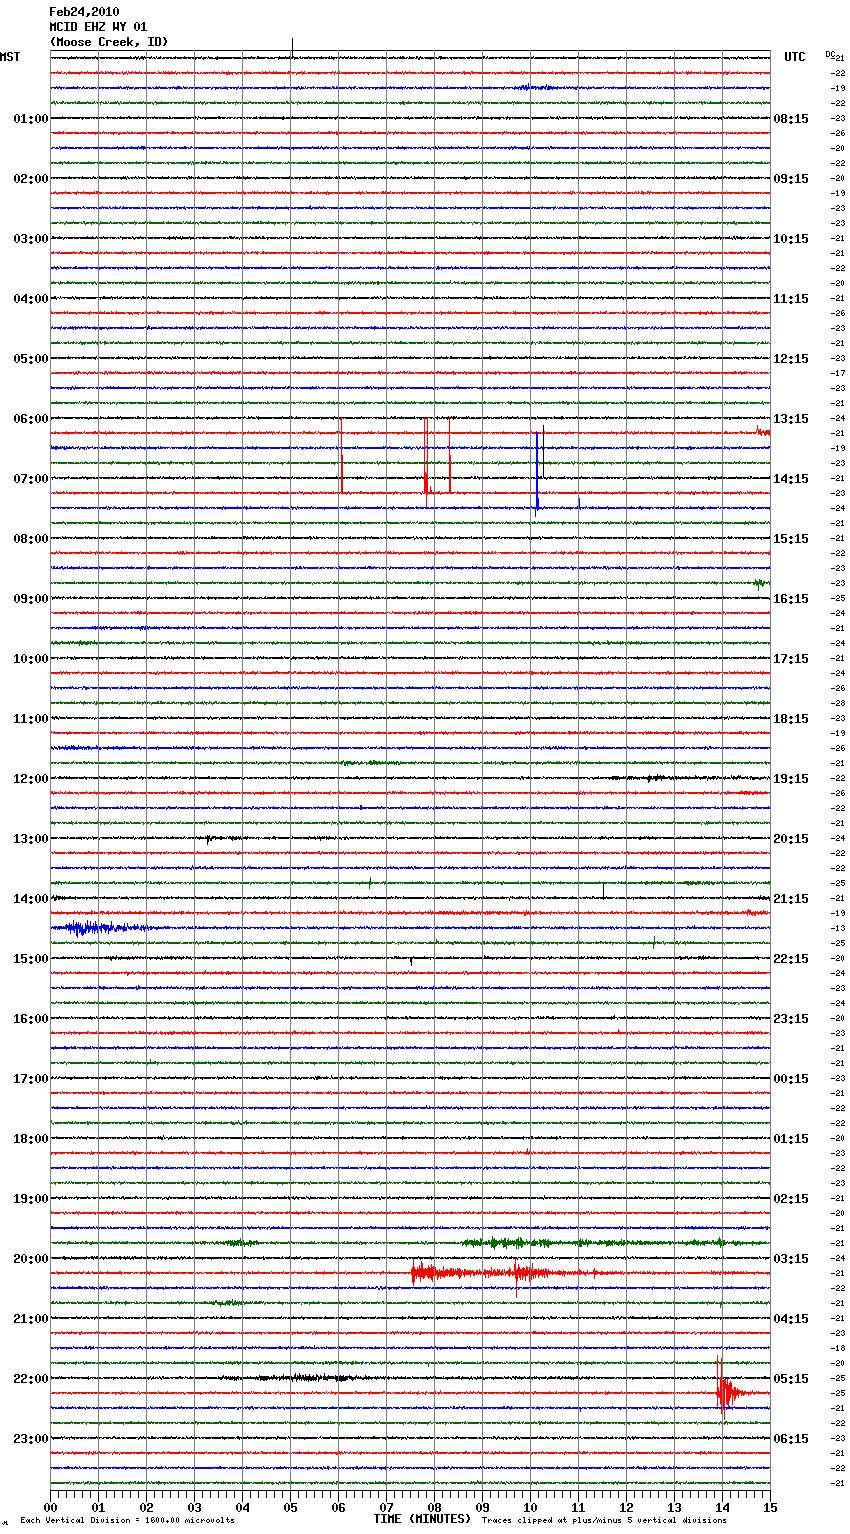Click the 09:15 UTC time label
Image resolution: width=850 pixels, height=1534 pixels.
[791, 179]
